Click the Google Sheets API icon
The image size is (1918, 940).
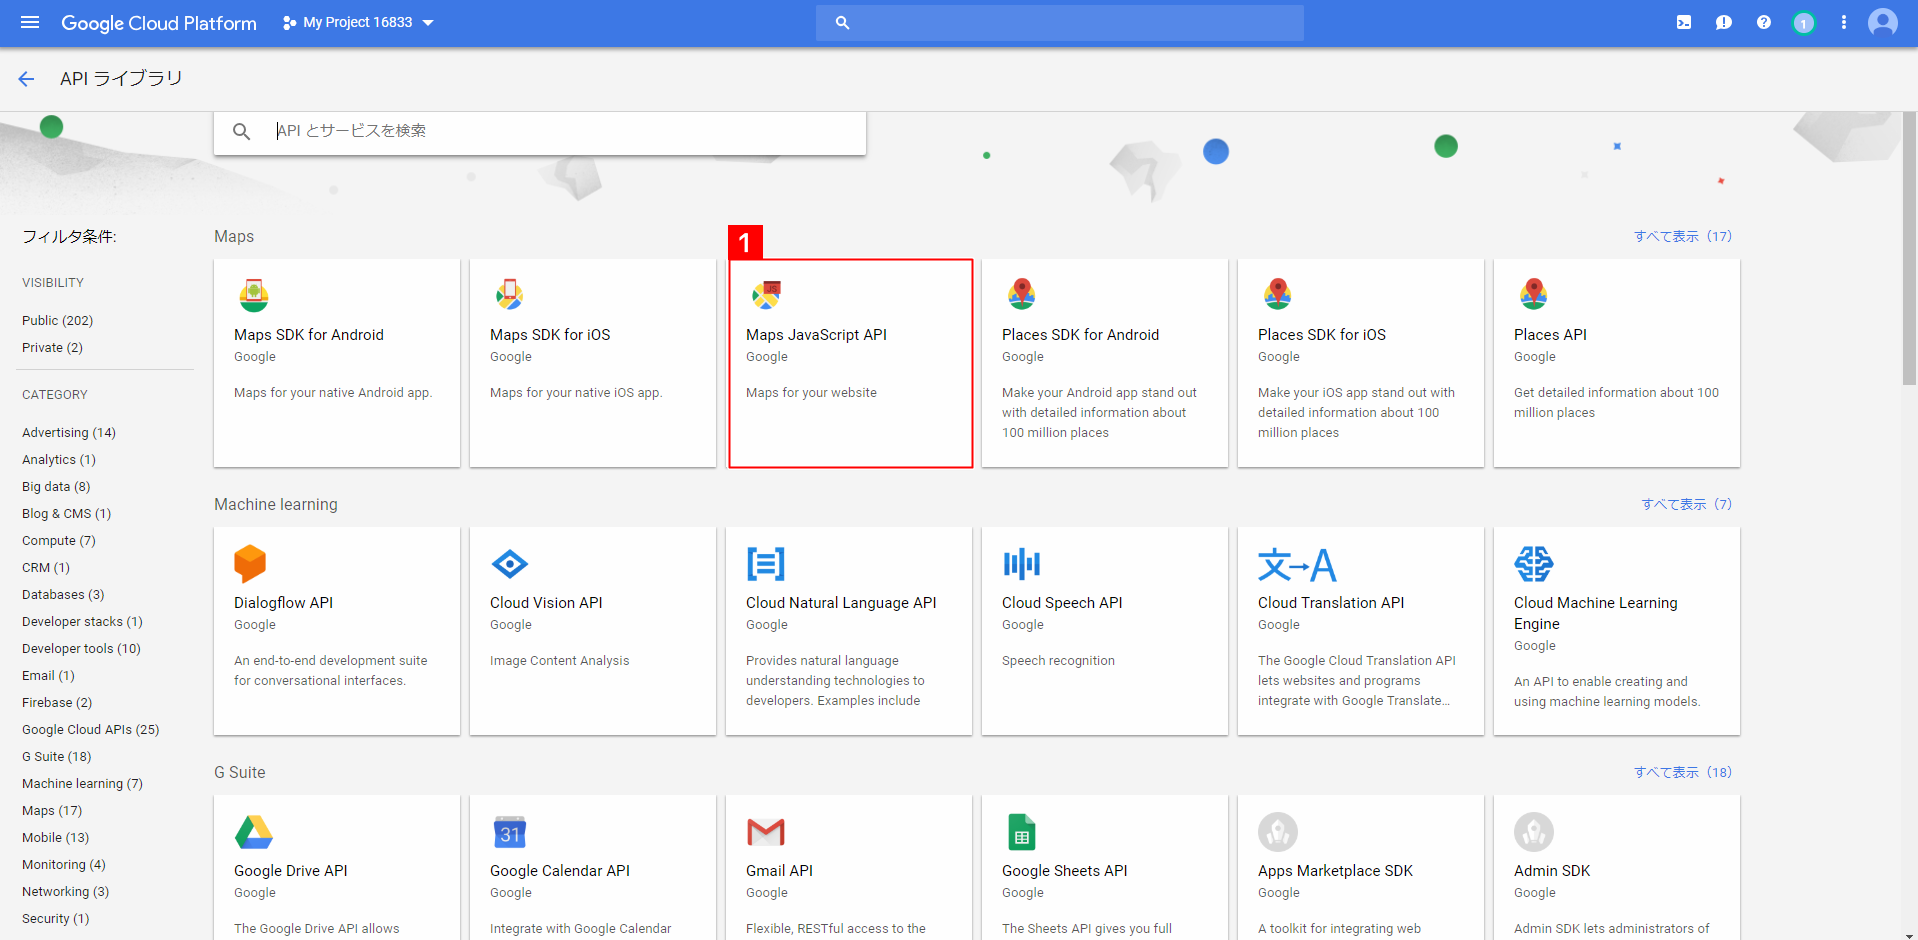(x=1022, y=832)
